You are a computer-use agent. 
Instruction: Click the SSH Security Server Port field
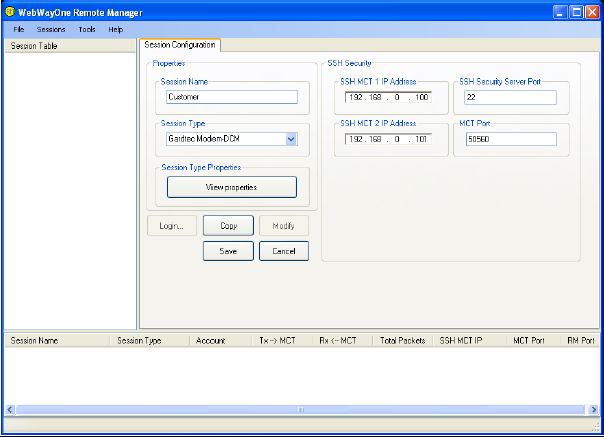pos(510,97)
